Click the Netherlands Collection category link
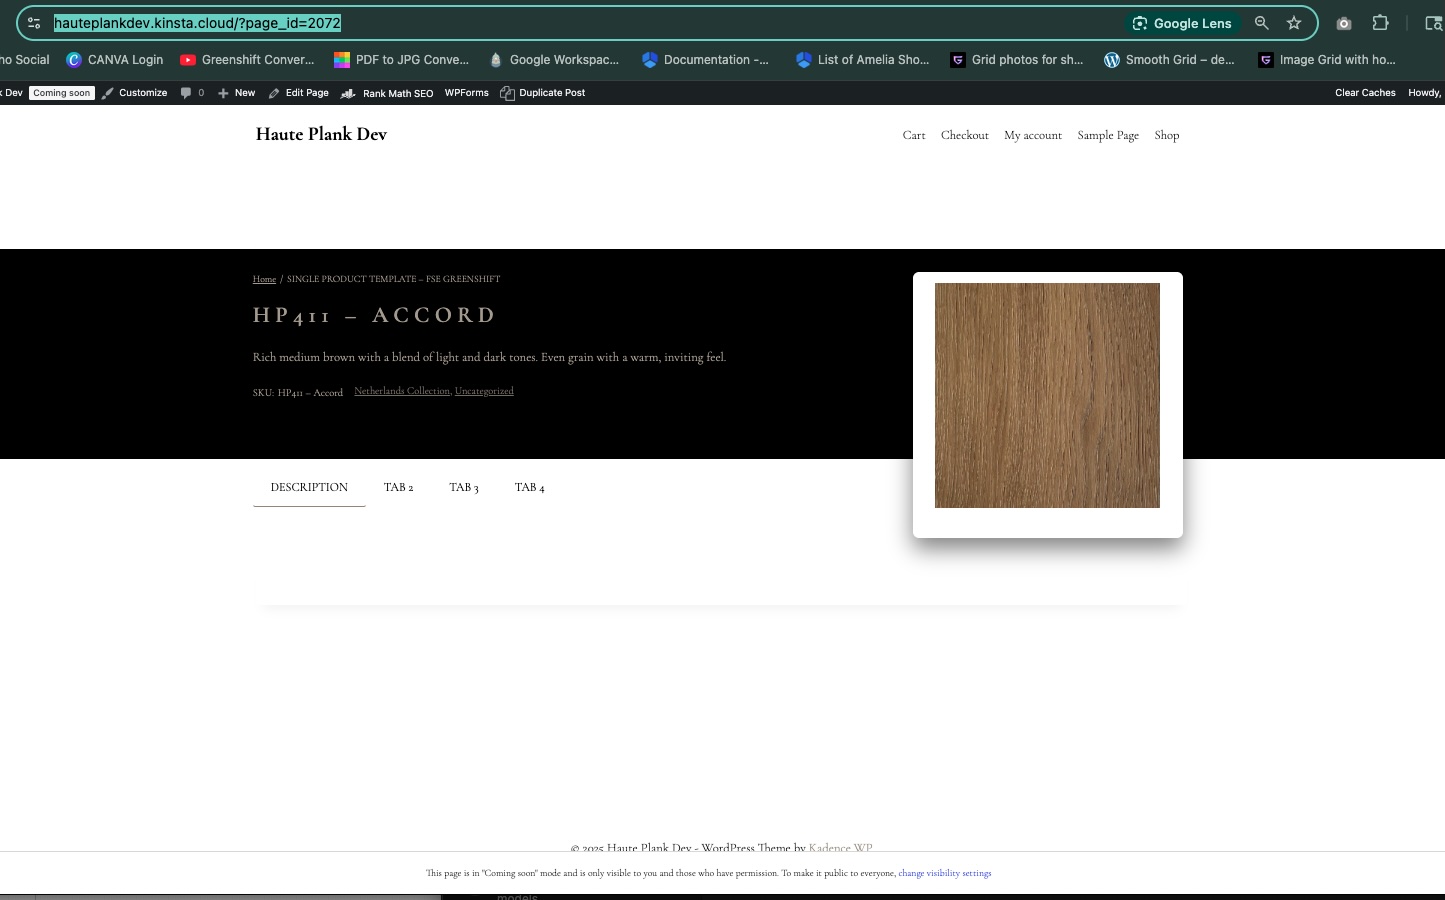1445x900 pixels. click(x=402, y=391)
